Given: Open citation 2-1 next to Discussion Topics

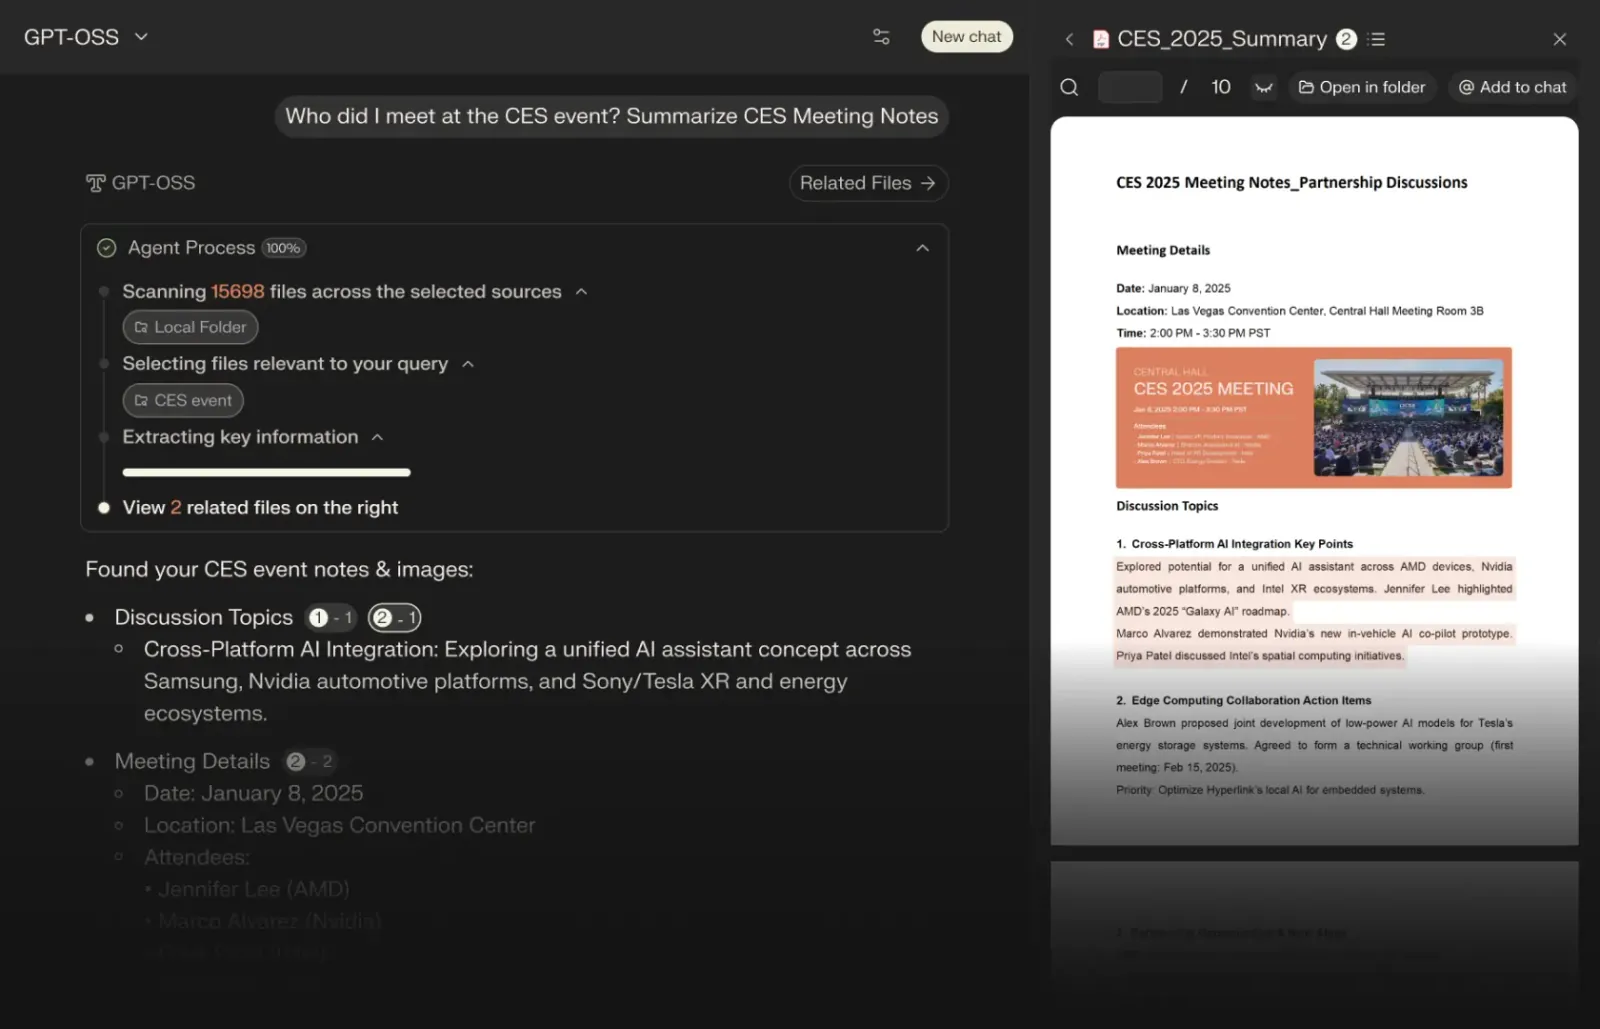Looking at the screenshot, I should [x=394, y=618].
